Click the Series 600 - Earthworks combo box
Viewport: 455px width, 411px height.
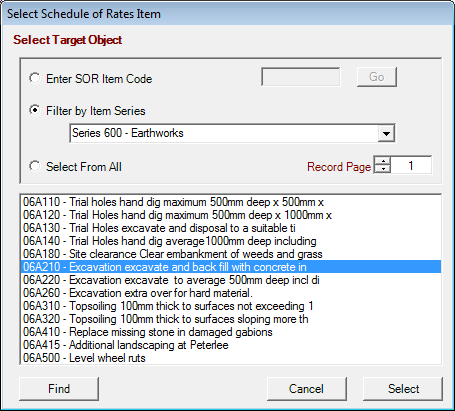coord(232,133)
